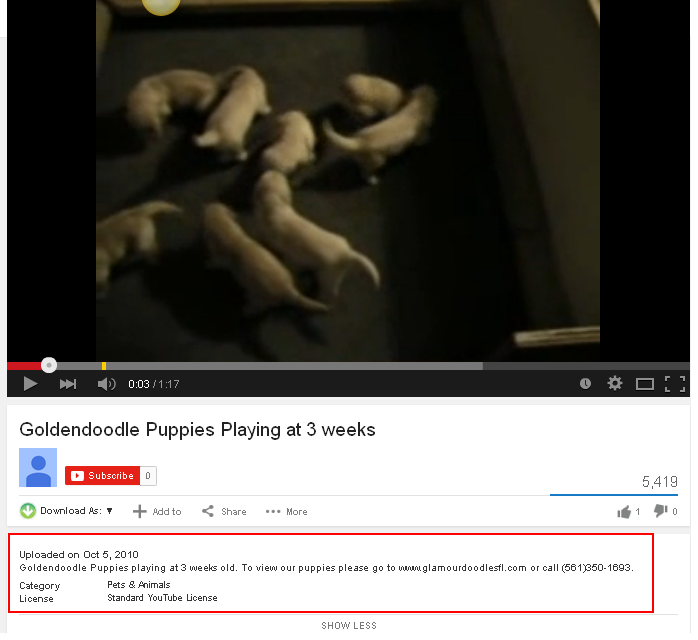Open the More options menu

(x=286, y=511)
